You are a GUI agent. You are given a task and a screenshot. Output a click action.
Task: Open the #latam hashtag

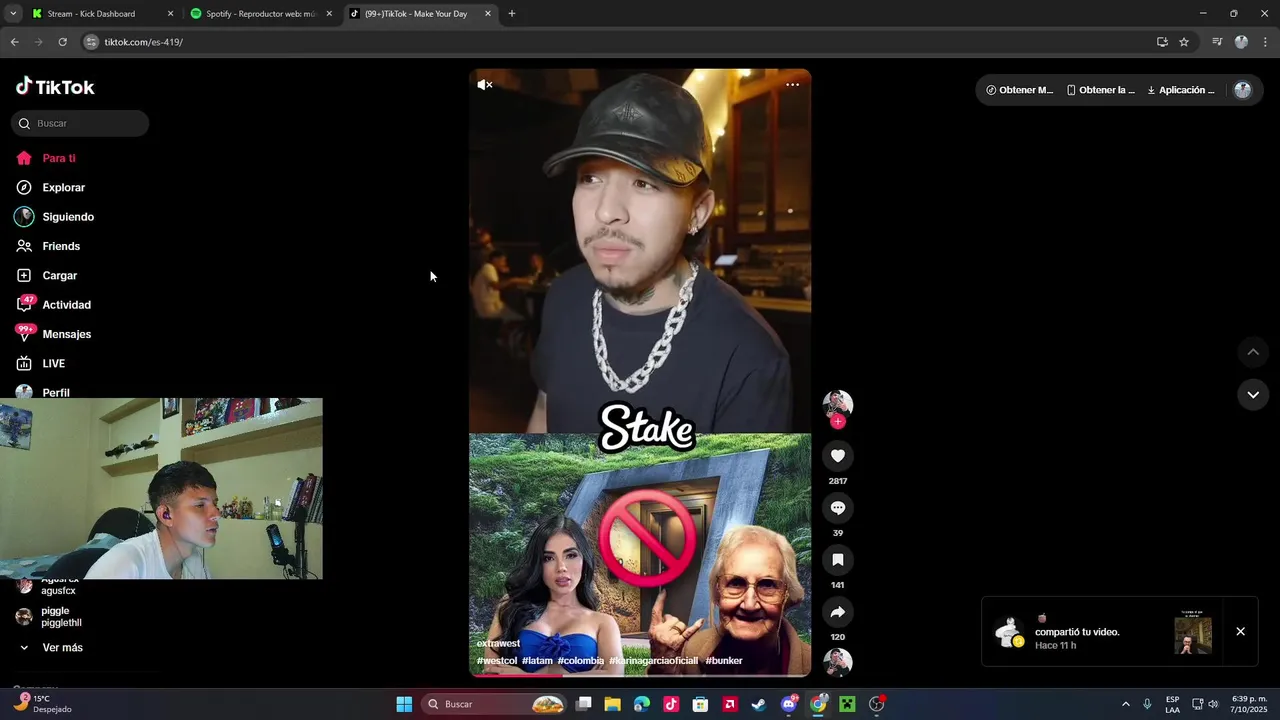tap(537, 660)
